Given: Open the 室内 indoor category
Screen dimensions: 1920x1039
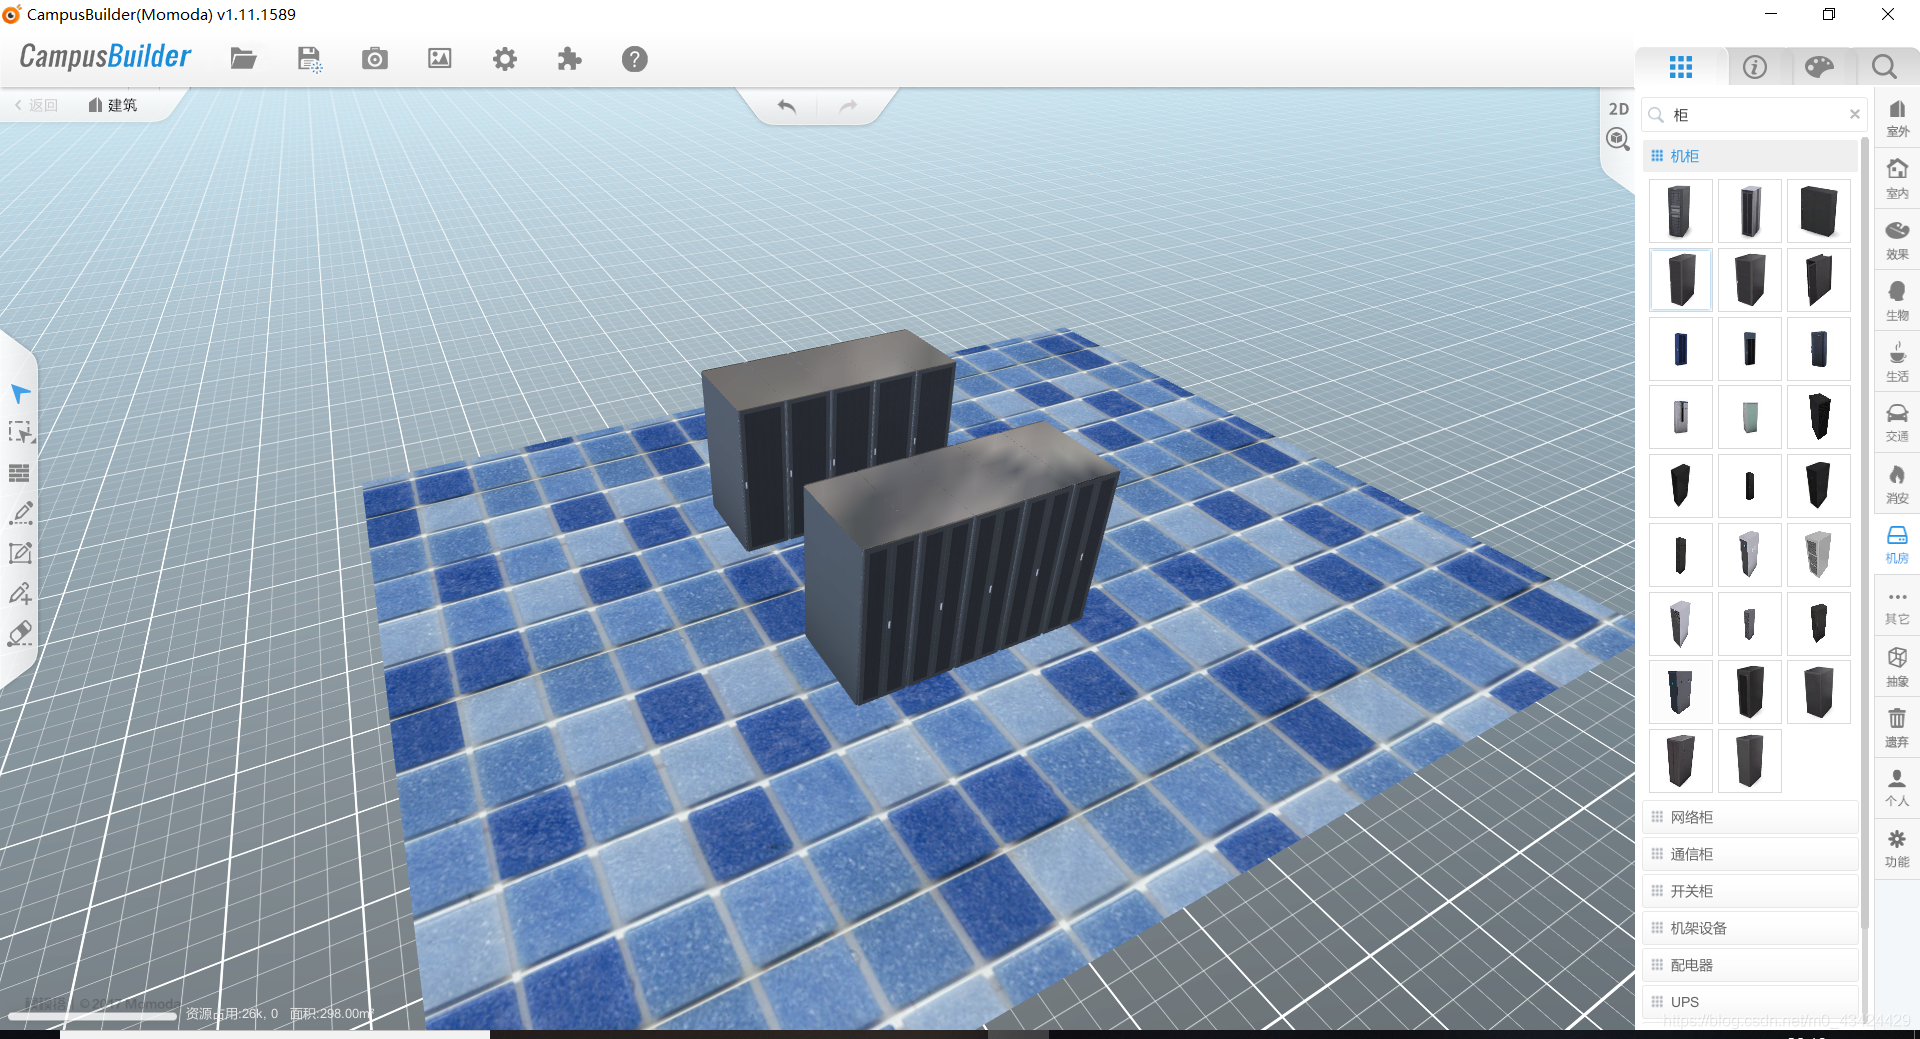Looking at the screenshot, I should coord(1897,179).
